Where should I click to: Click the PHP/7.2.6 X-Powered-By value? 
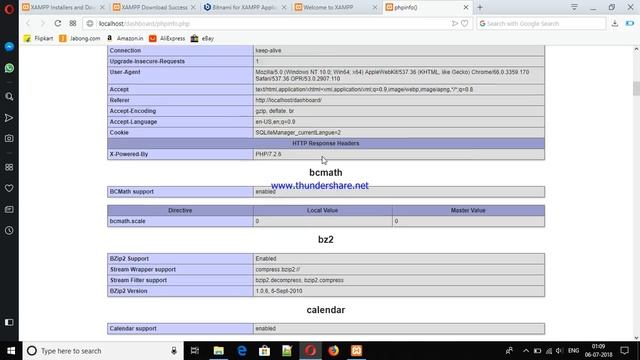[268, 154]
